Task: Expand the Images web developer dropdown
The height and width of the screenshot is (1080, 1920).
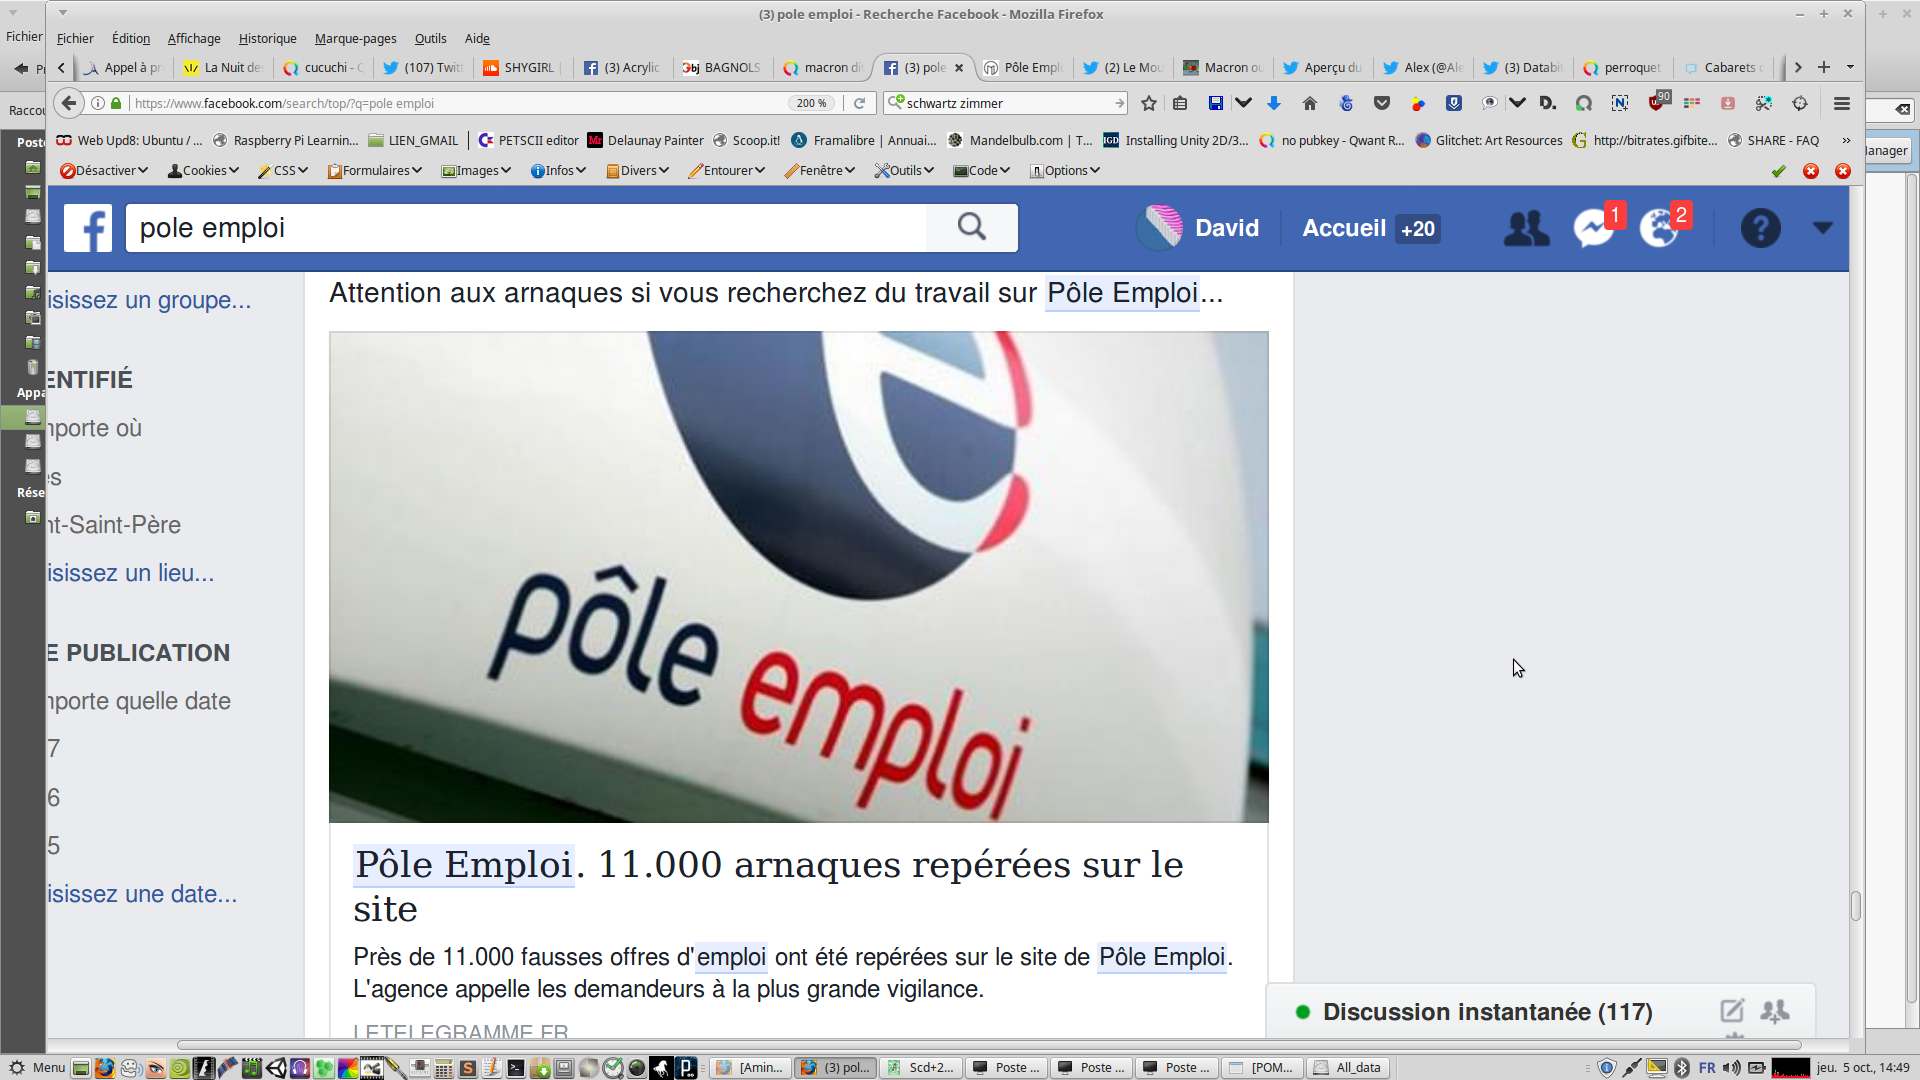Action: coord(477,171)
